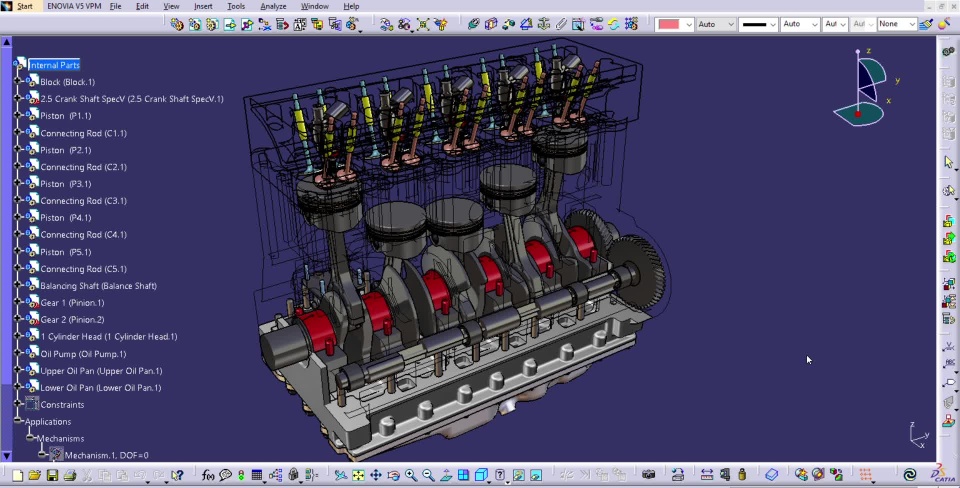Screen dimensions: 960x488
Task: Click the Print icon
Action: (x=69, y=476)
